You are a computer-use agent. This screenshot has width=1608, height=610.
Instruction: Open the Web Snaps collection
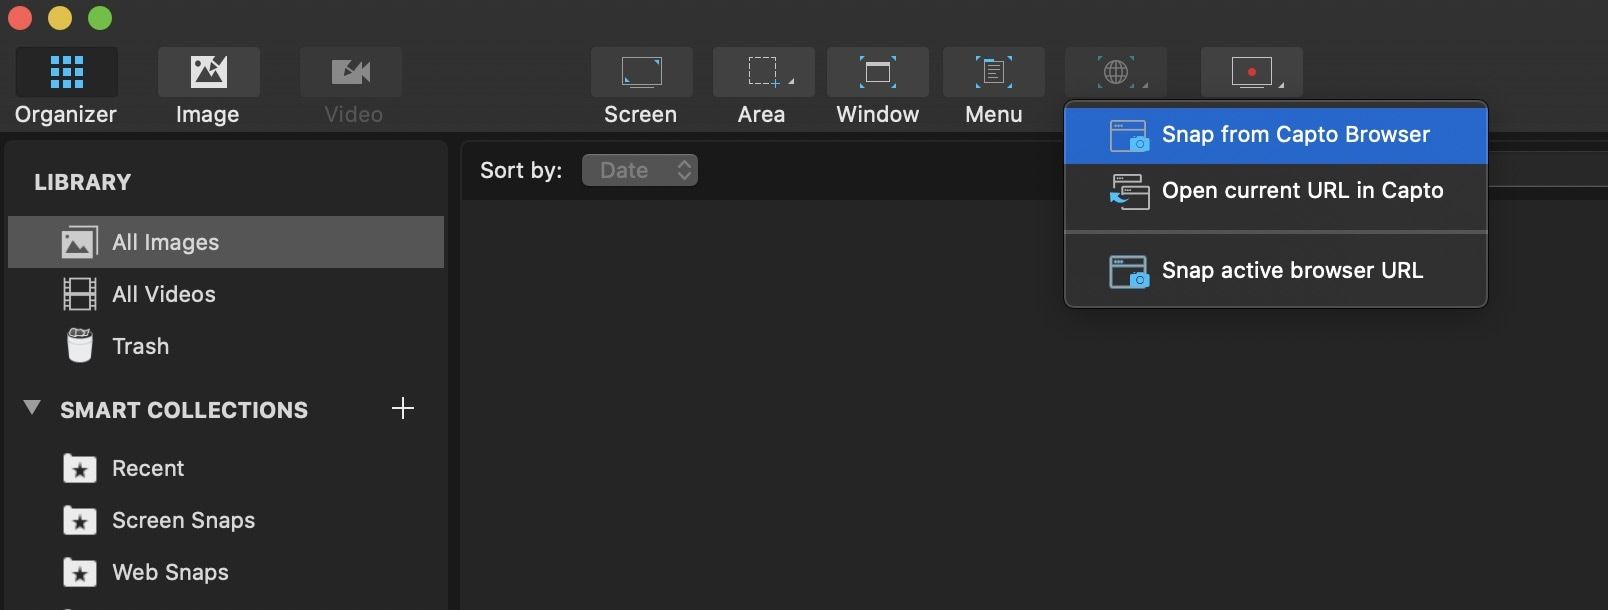coord(170,572)
